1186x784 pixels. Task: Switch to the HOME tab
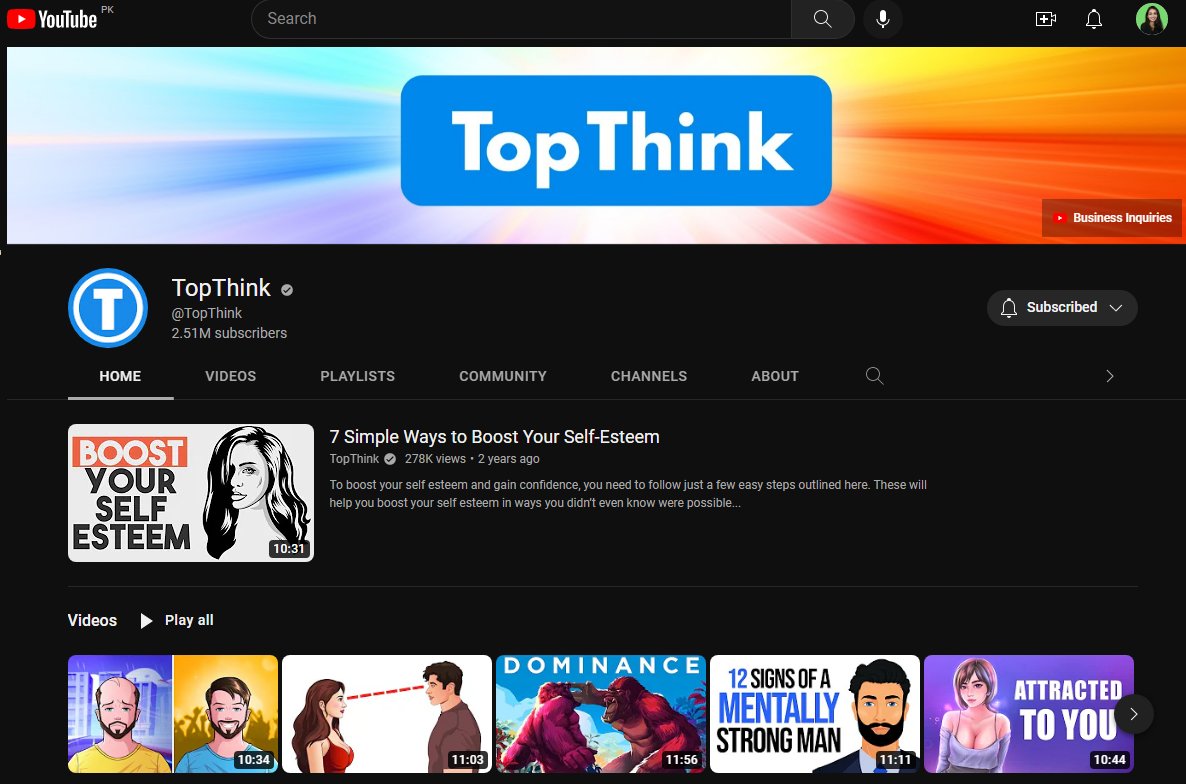point(120,376)
